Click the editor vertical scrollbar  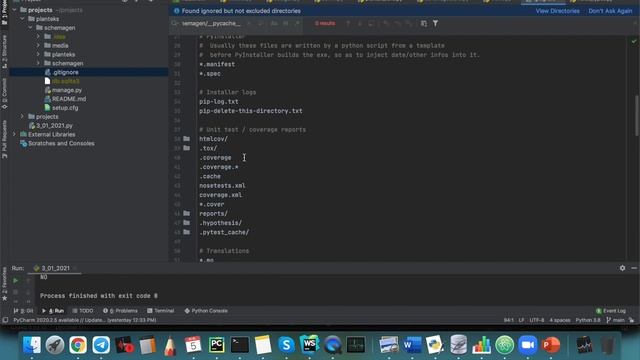tap(636, 116)
